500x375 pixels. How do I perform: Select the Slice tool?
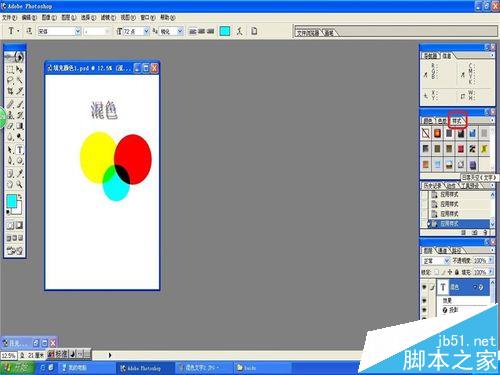(19, 91)
